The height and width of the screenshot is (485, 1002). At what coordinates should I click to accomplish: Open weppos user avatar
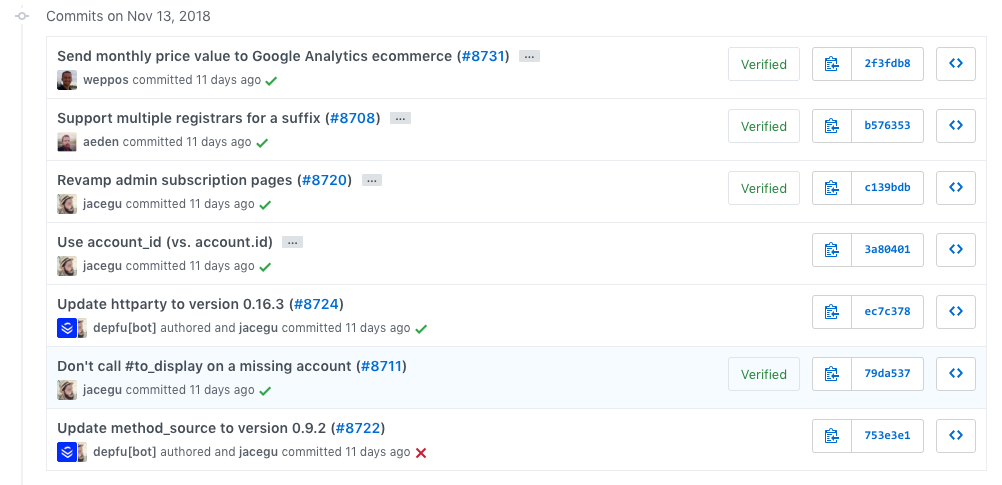point(67,80)
